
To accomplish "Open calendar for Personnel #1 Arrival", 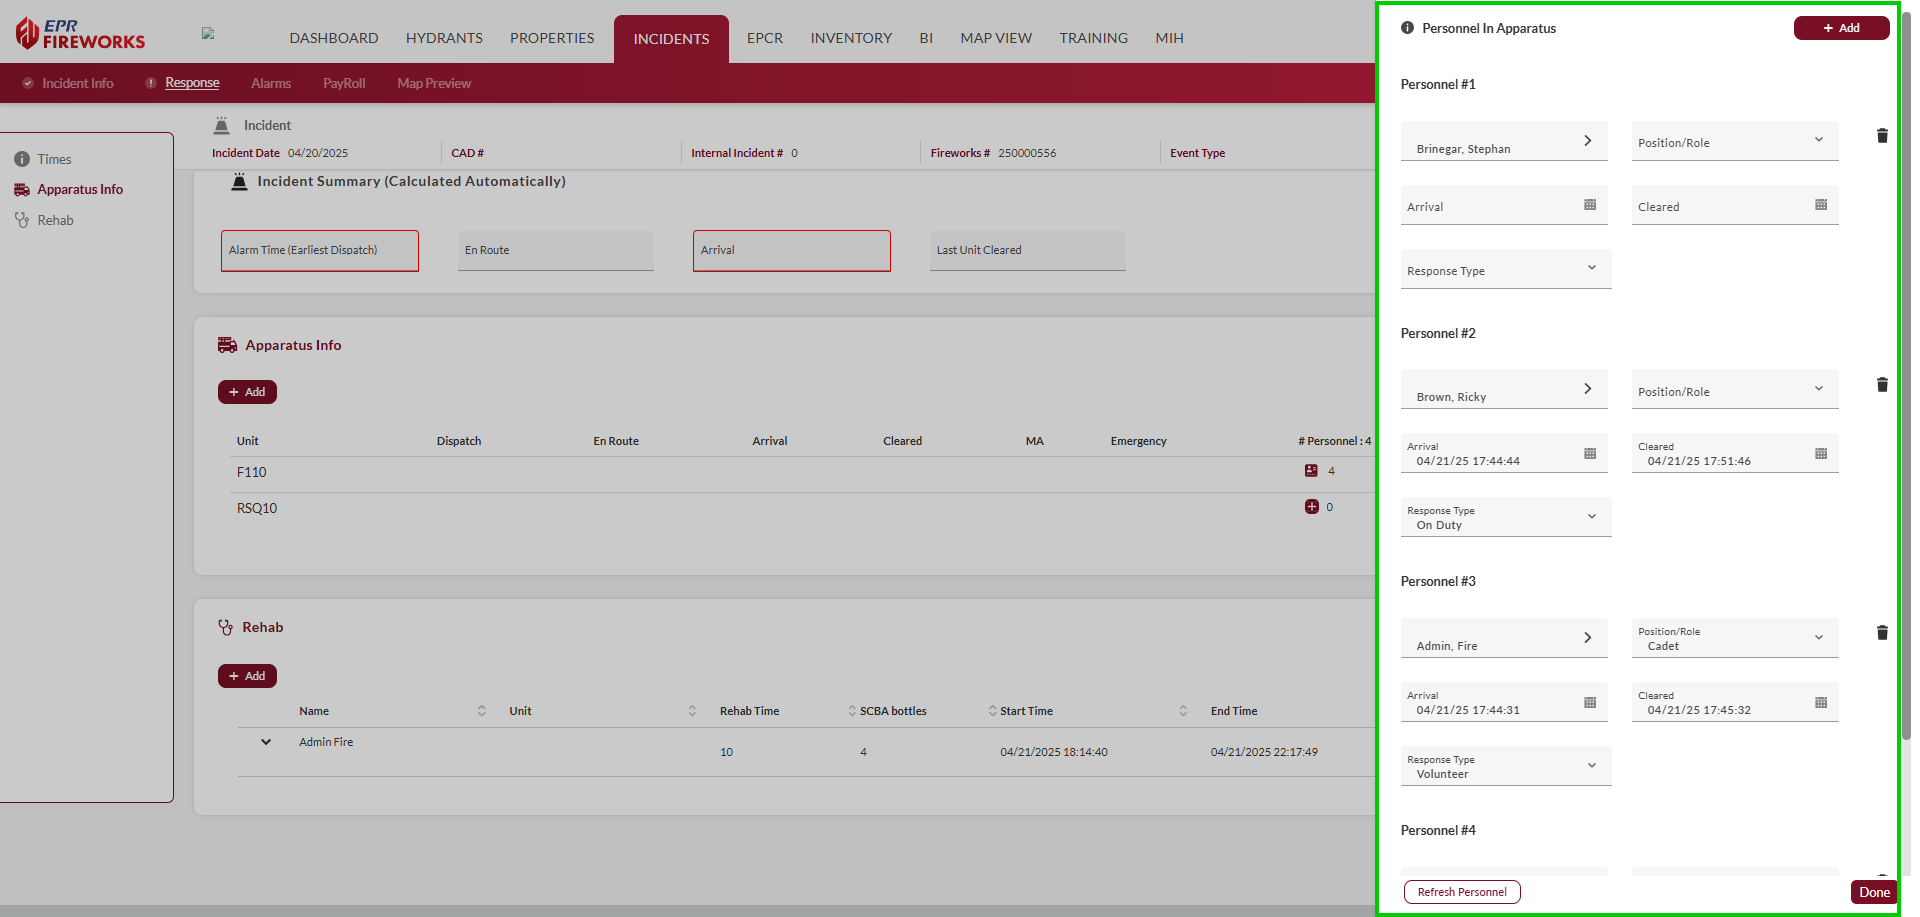I will [1589, 205].
